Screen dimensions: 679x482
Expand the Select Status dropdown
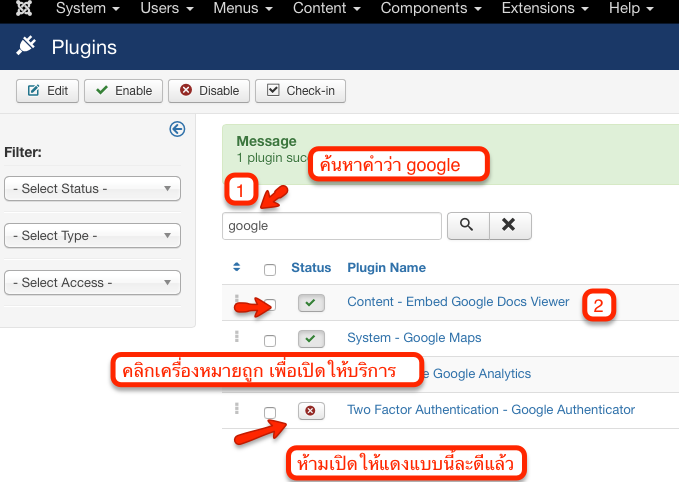point(92,188)
